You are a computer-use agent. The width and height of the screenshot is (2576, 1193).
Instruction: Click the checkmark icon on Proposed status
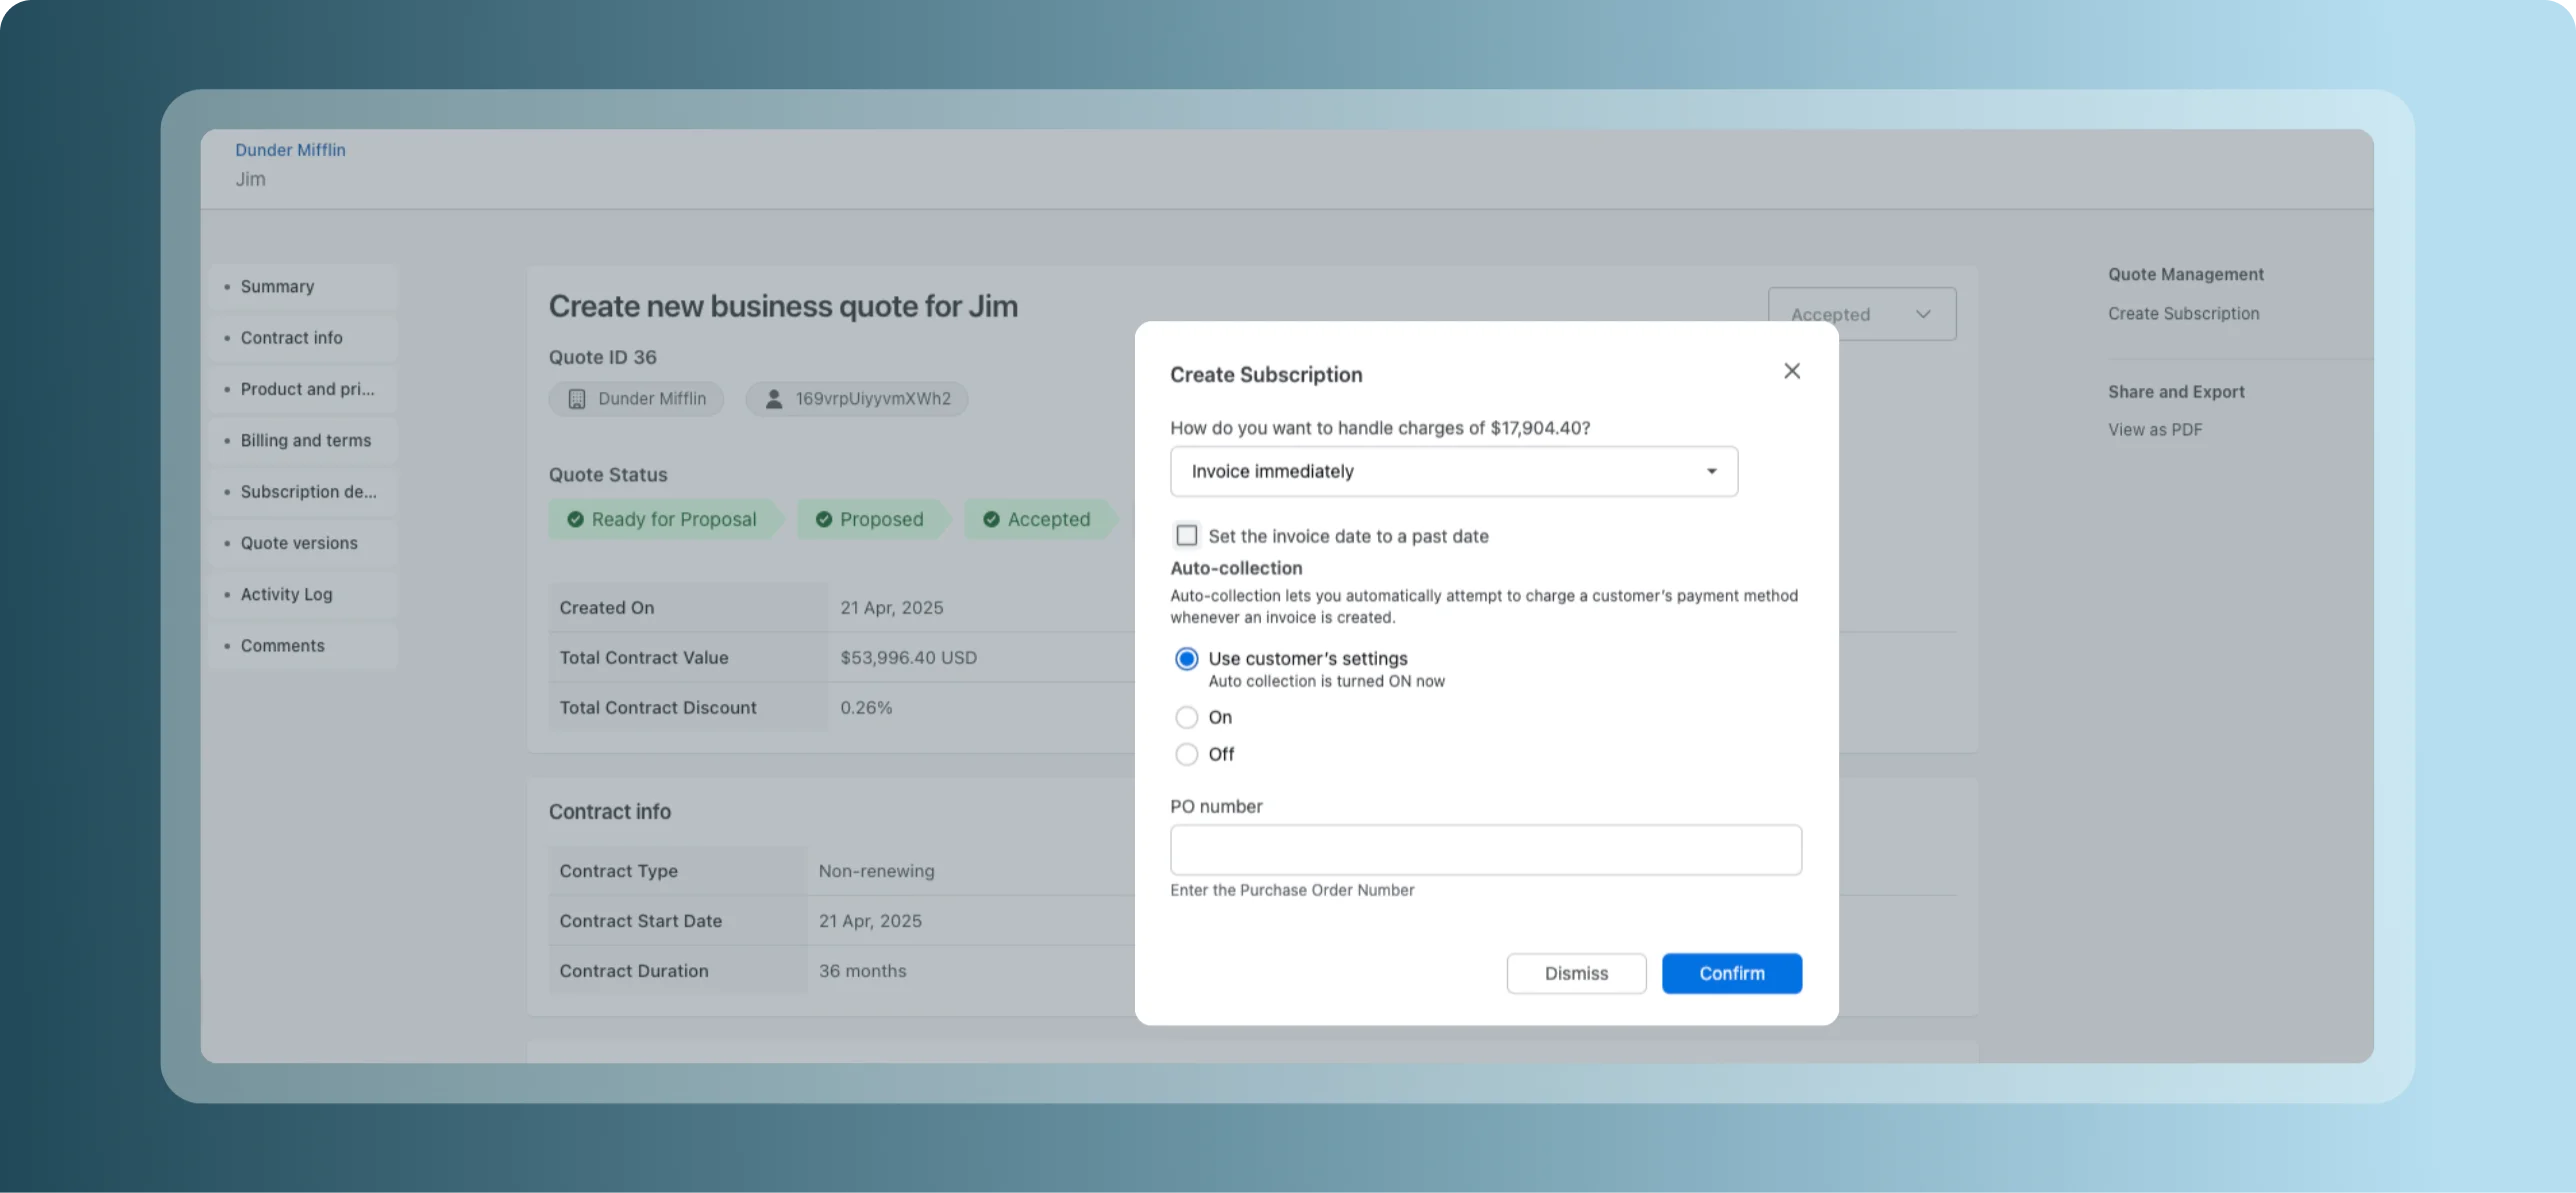point(823,519)
